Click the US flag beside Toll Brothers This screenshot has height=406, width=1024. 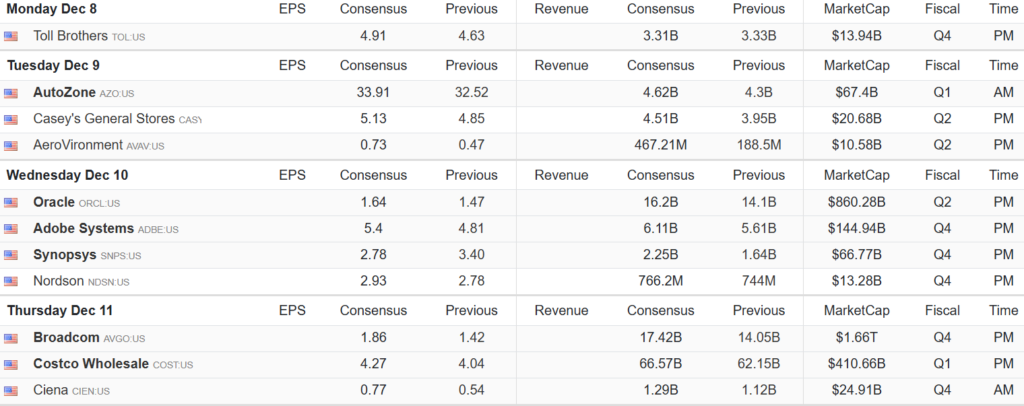coord(11,36)
